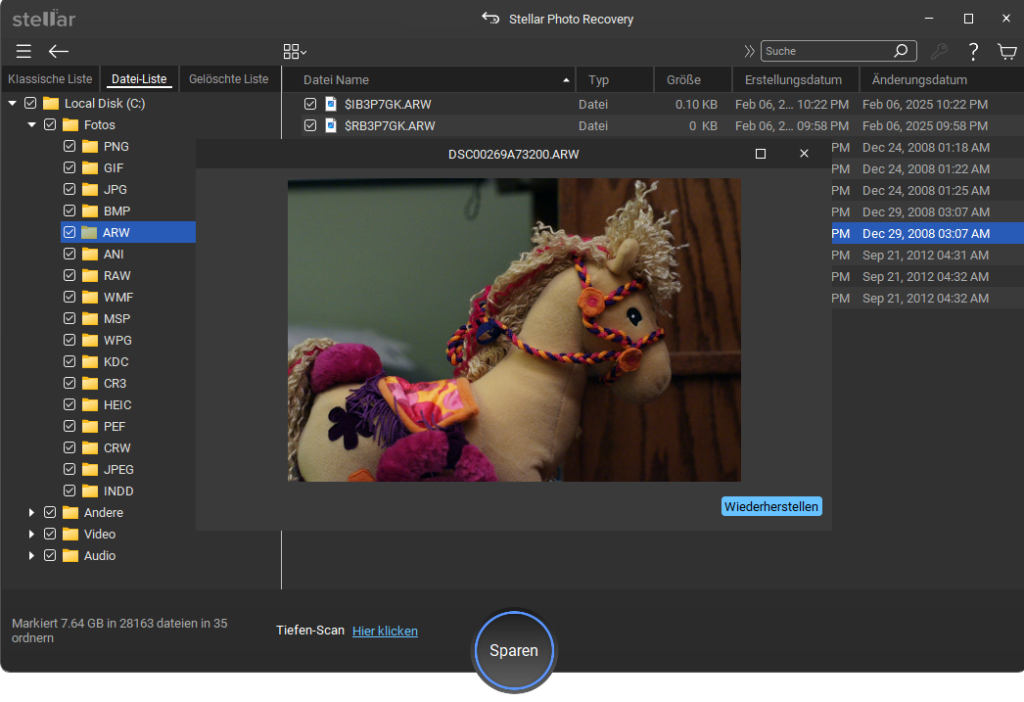Toggle the HEIC folder checkbox
The image size is (1024, 702).
coord(69,405)
